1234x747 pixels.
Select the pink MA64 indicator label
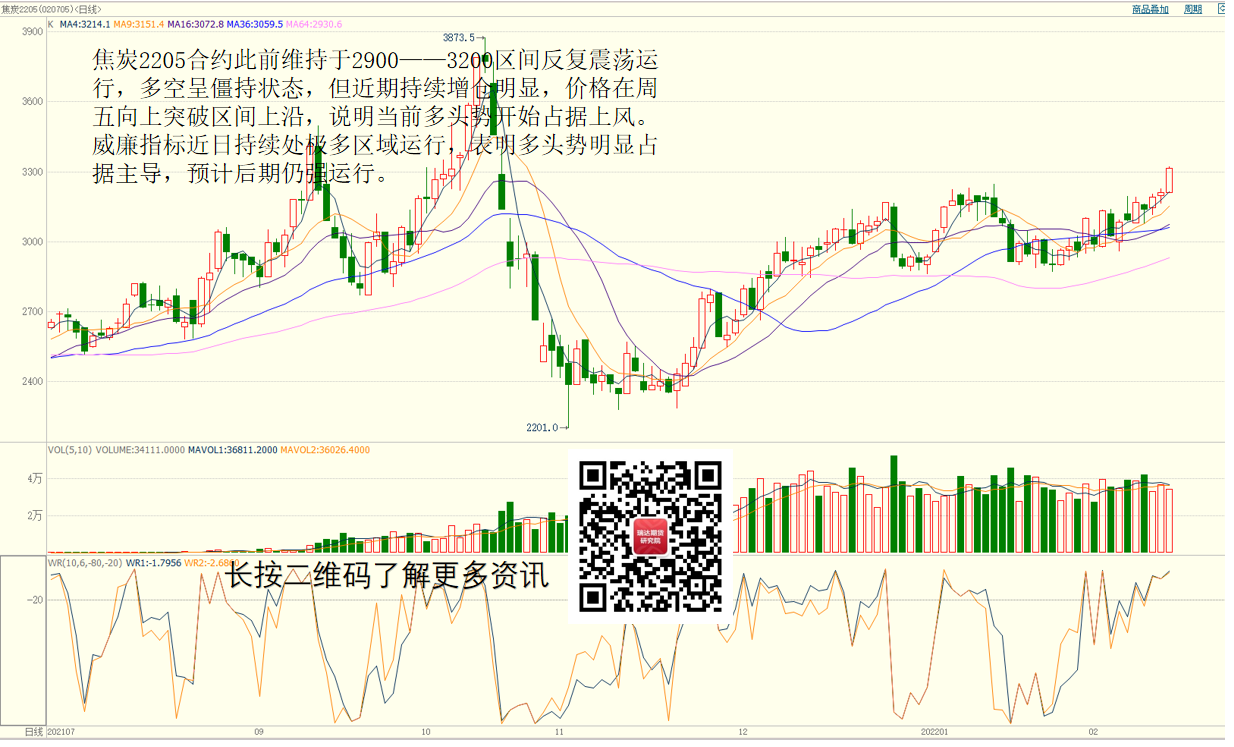[x=314, y=23]
